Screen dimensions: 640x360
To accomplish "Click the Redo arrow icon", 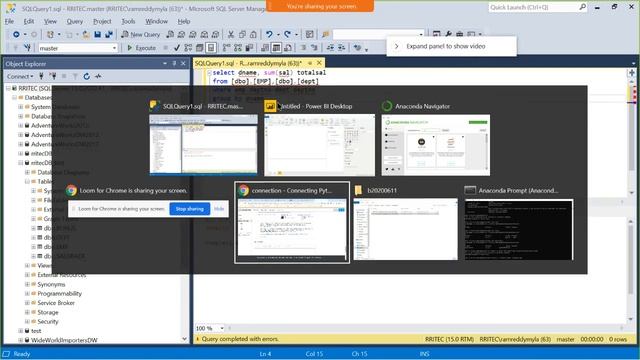I will coord(287,35).
